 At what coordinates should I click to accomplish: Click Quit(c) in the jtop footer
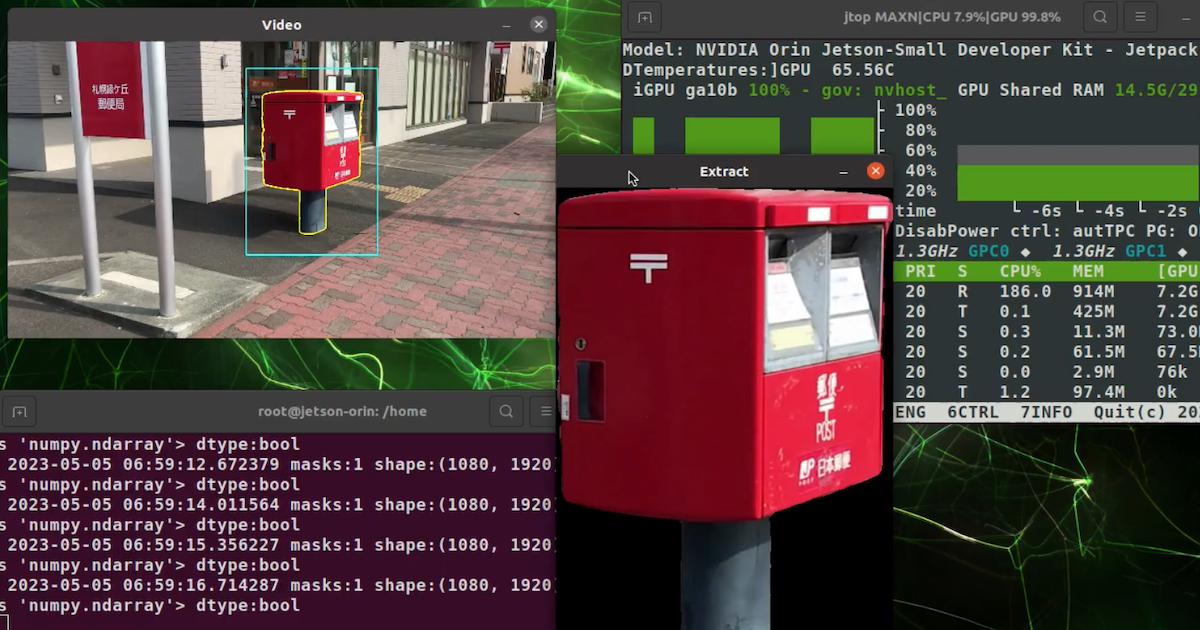click(x=1132, y=412)
